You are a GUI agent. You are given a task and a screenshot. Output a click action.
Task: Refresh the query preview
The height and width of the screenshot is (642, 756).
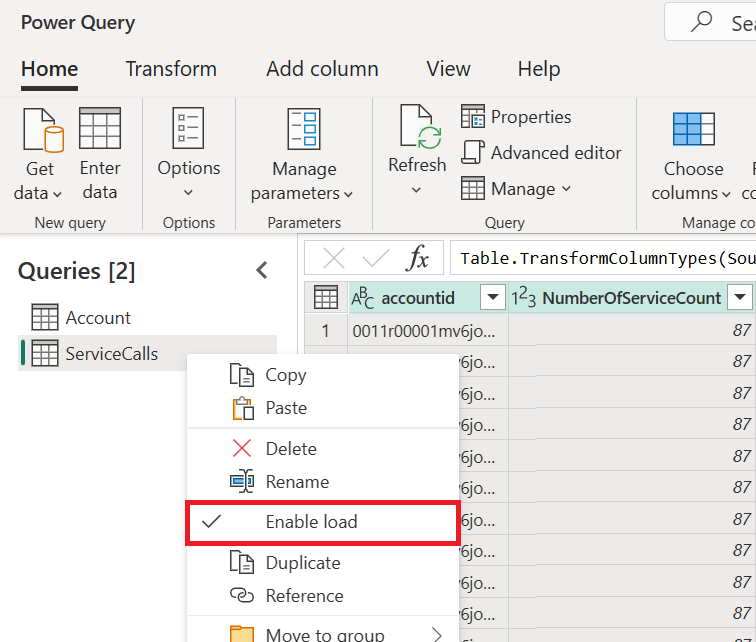coord(417,132)
